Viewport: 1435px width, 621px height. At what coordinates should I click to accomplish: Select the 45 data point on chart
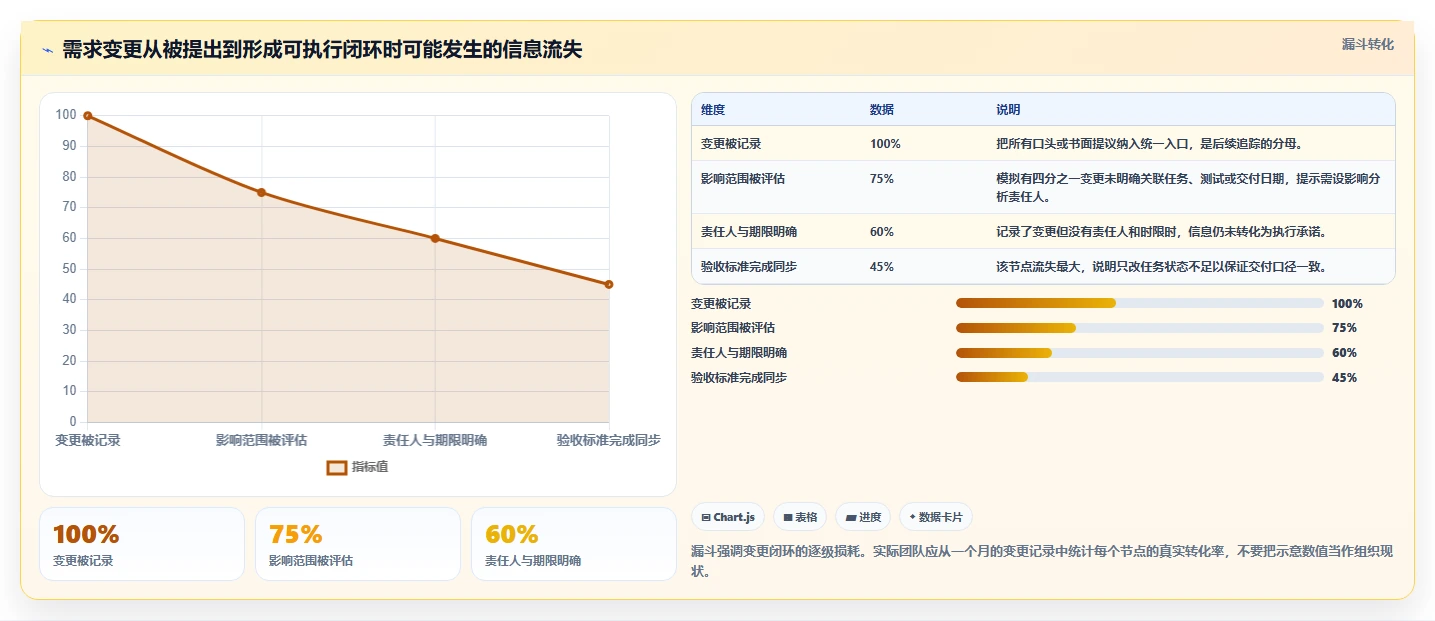coord(609,284)
